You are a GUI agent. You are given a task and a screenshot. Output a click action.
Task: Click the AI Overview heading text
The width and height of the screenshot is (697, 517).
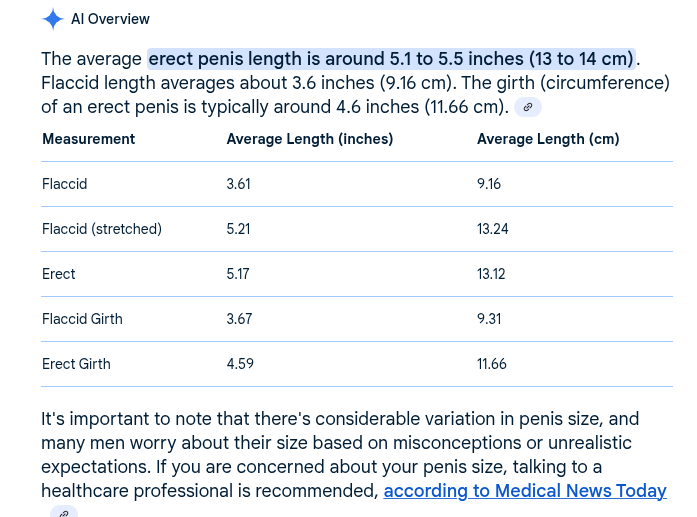(x=110, y=19)
